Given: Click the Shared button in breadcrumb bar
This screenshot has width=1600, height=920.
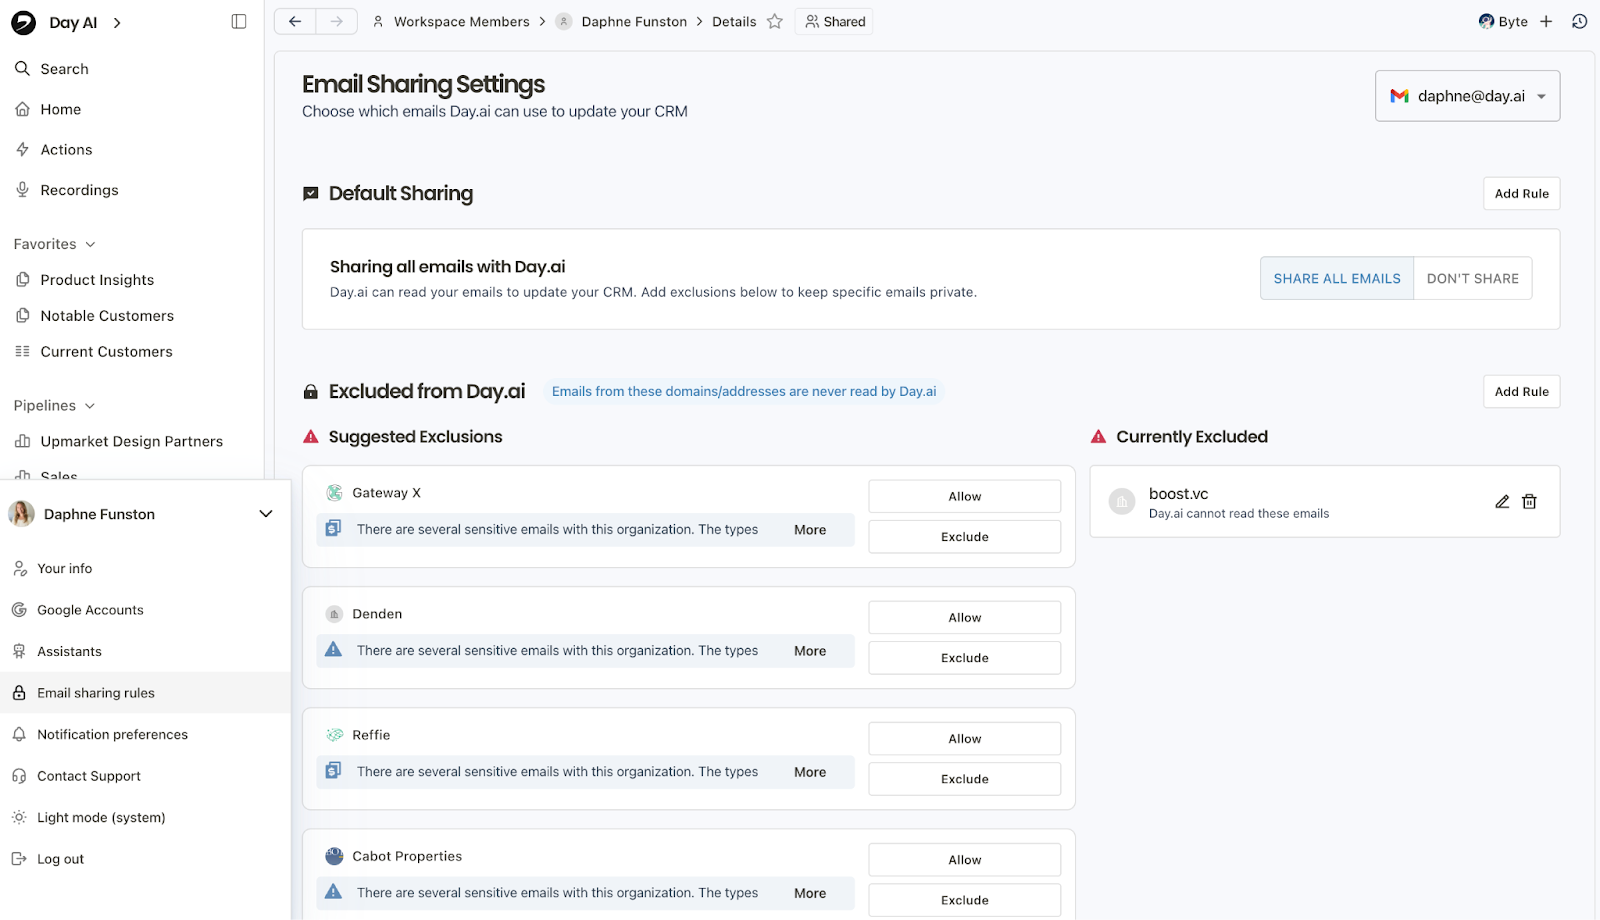Looking at the screenshot, I should pos(834,21).
